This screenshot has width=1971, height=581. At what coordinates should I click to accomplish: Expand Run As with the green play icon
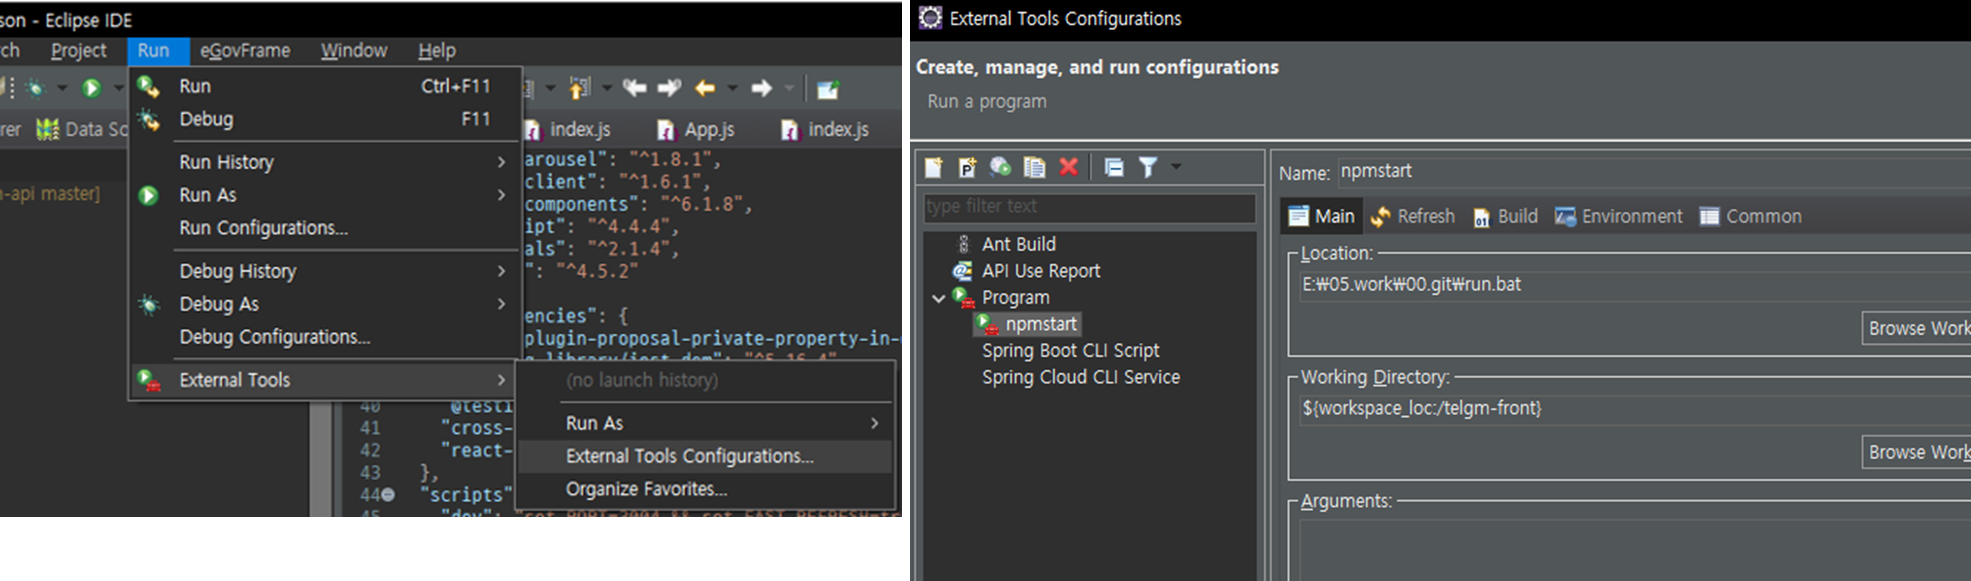click(325, 195)
